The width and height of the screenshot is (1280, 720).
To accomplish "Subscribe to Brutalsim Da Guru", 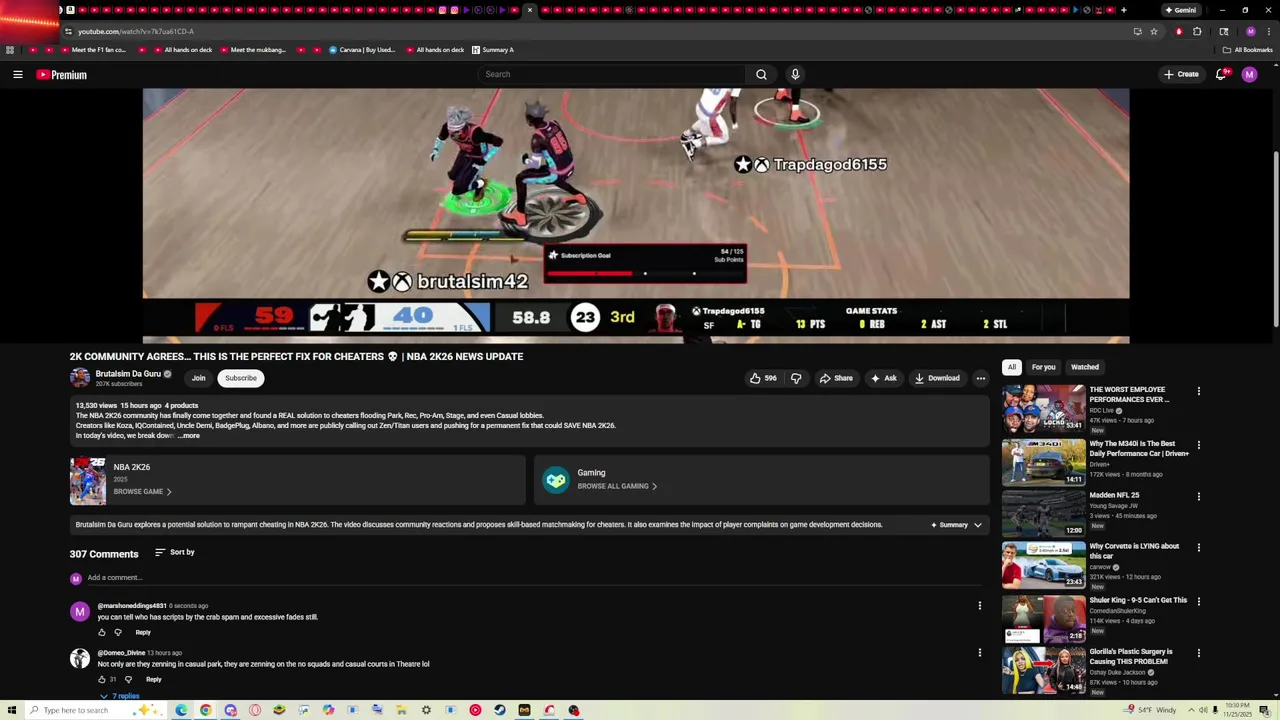I will coord(241,378).
